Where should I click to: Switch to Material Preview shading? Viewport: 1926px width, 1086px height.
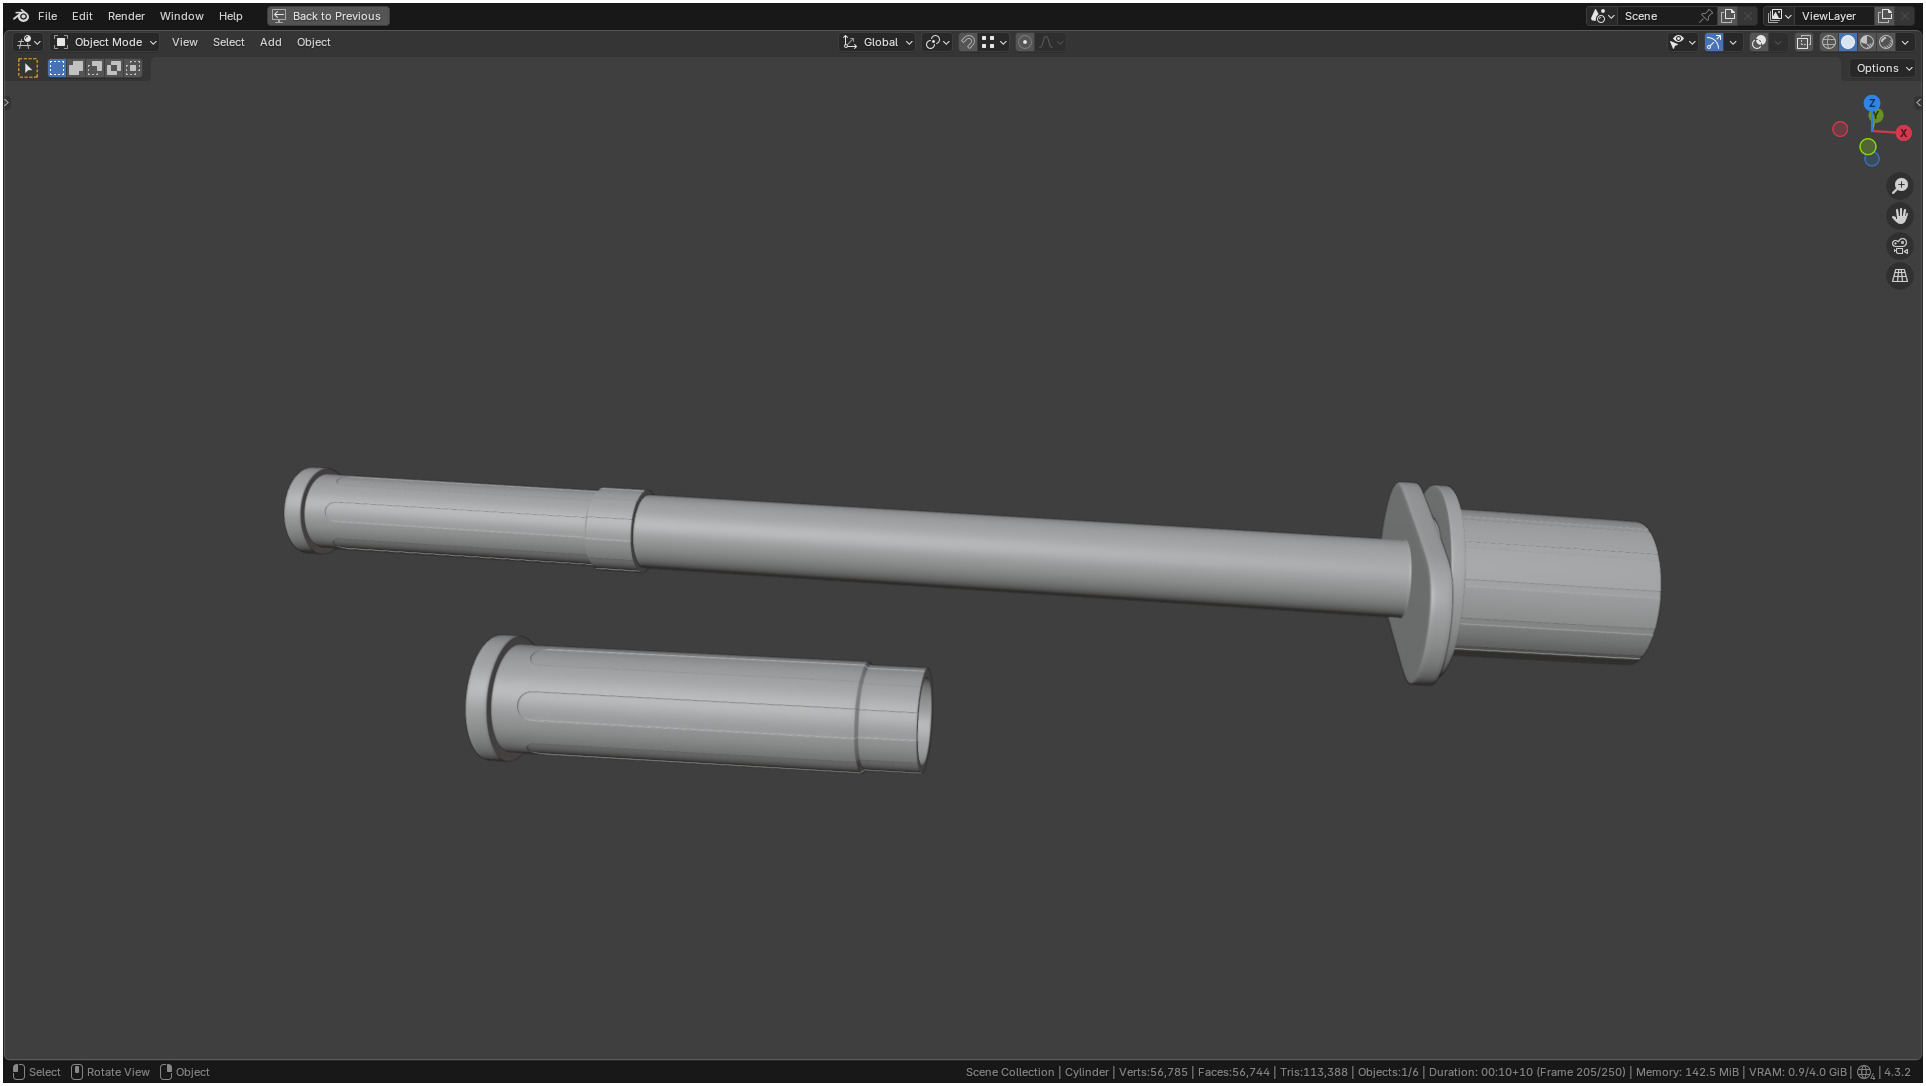(1867, 42)
